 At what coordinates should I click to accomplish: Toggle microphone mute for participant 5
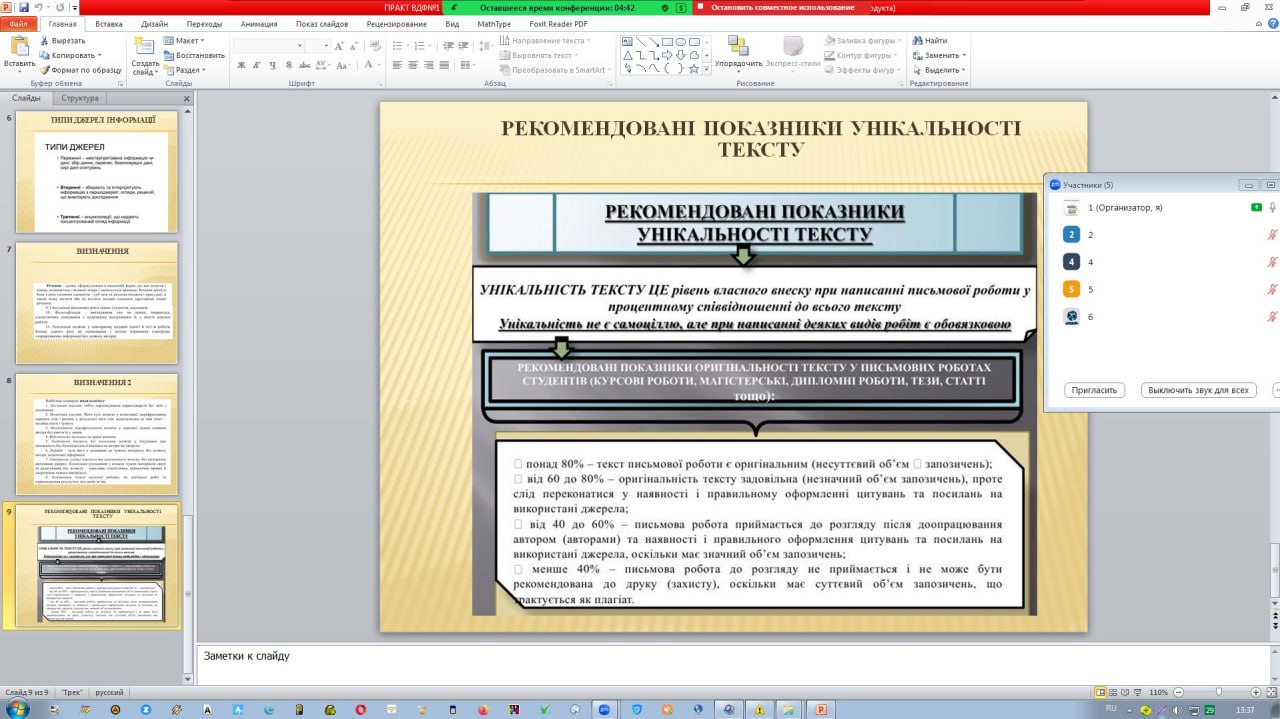(1272, 290)
